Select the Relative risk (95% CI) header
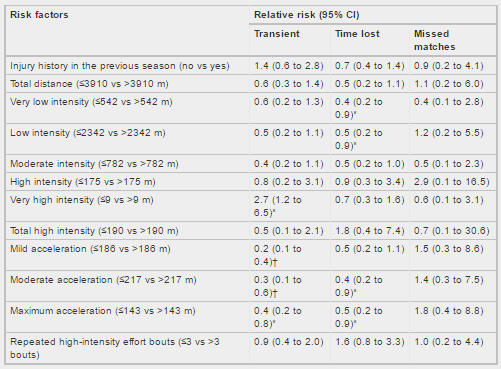 coord(307,15)
